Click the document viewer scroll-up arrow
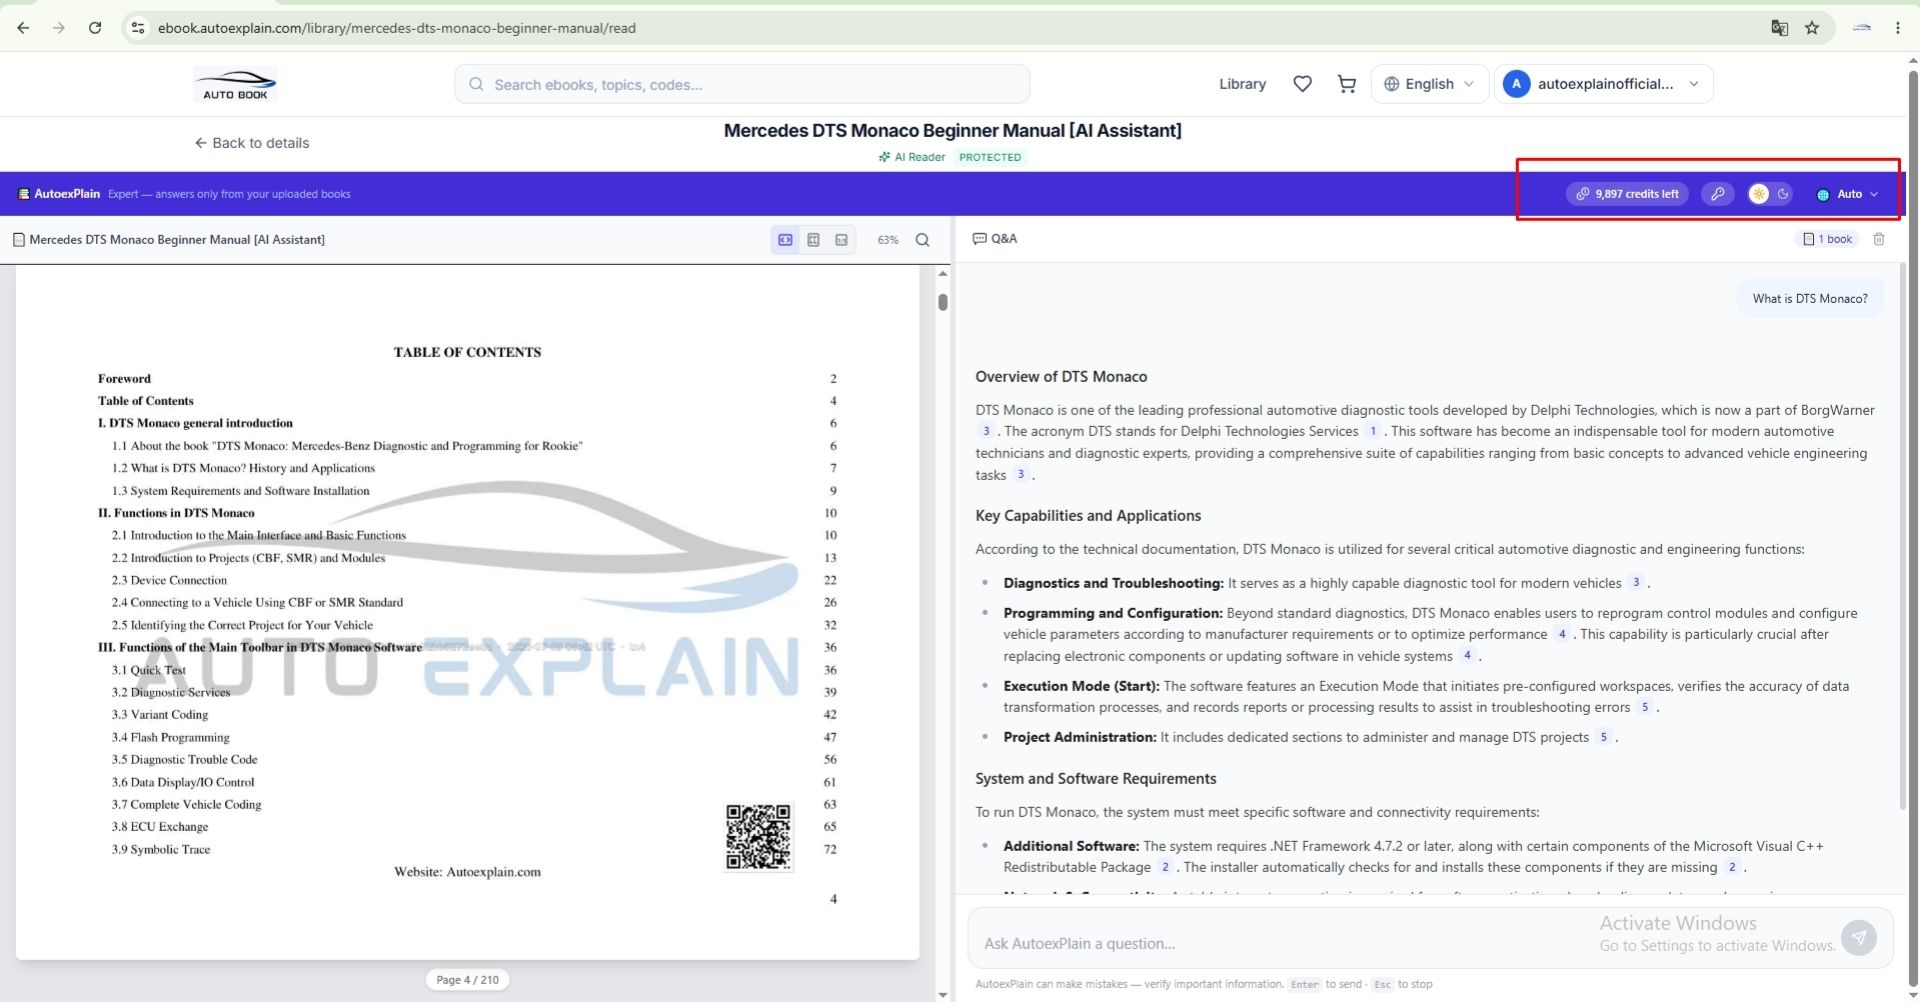 [942, 273]
